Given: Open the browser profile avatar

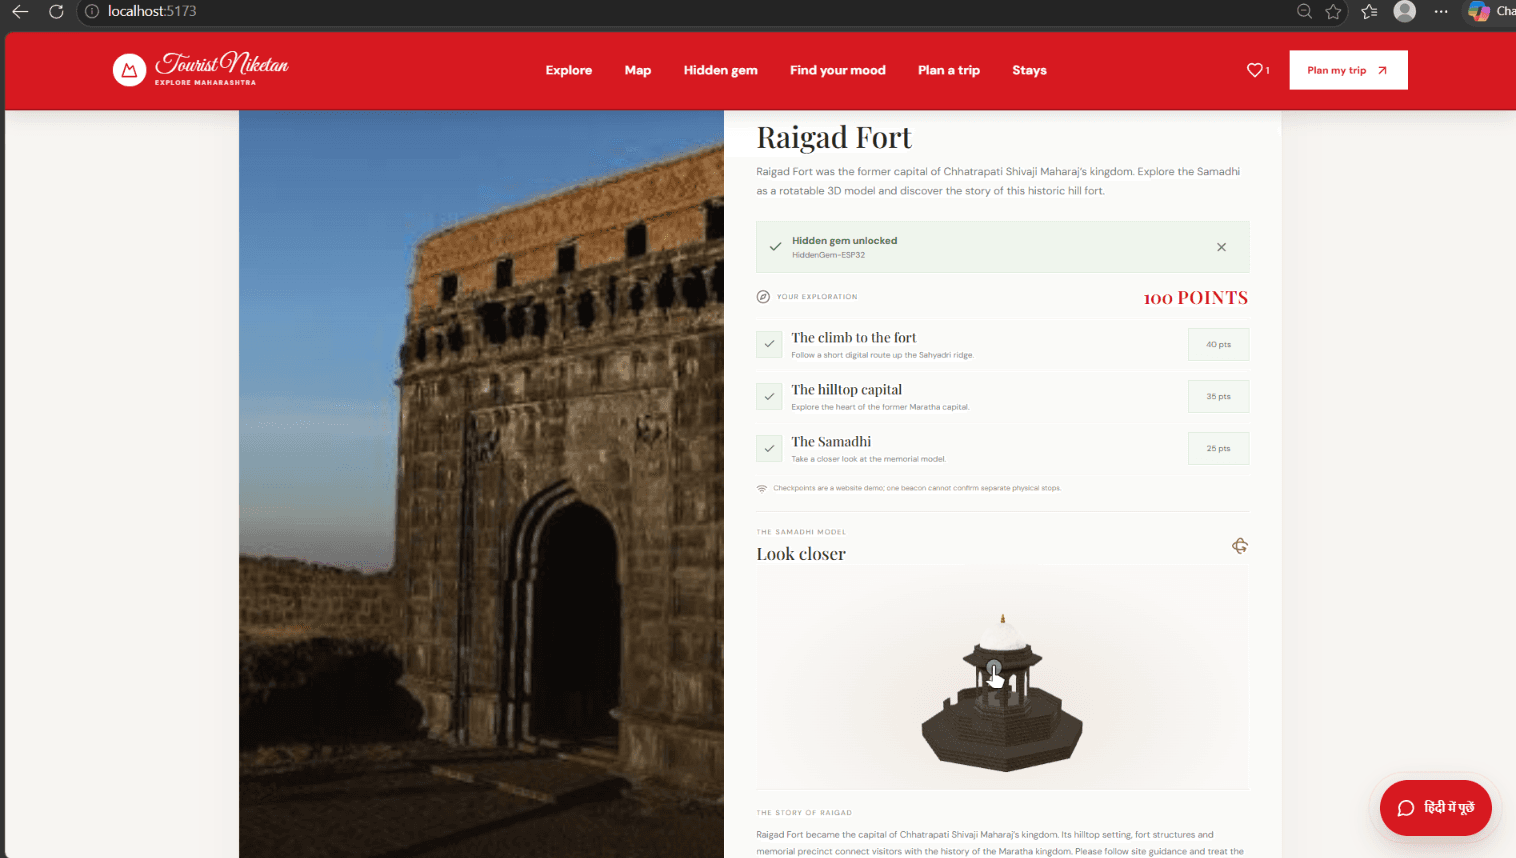Looking at the screenshot, I should tap(1405, 11).
